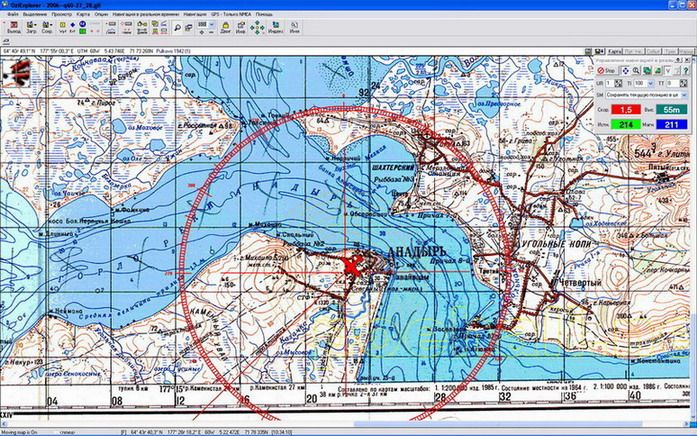Open the Опции menu
The height and width of the screenshot is (436, 697).
[x=101, y=14]
